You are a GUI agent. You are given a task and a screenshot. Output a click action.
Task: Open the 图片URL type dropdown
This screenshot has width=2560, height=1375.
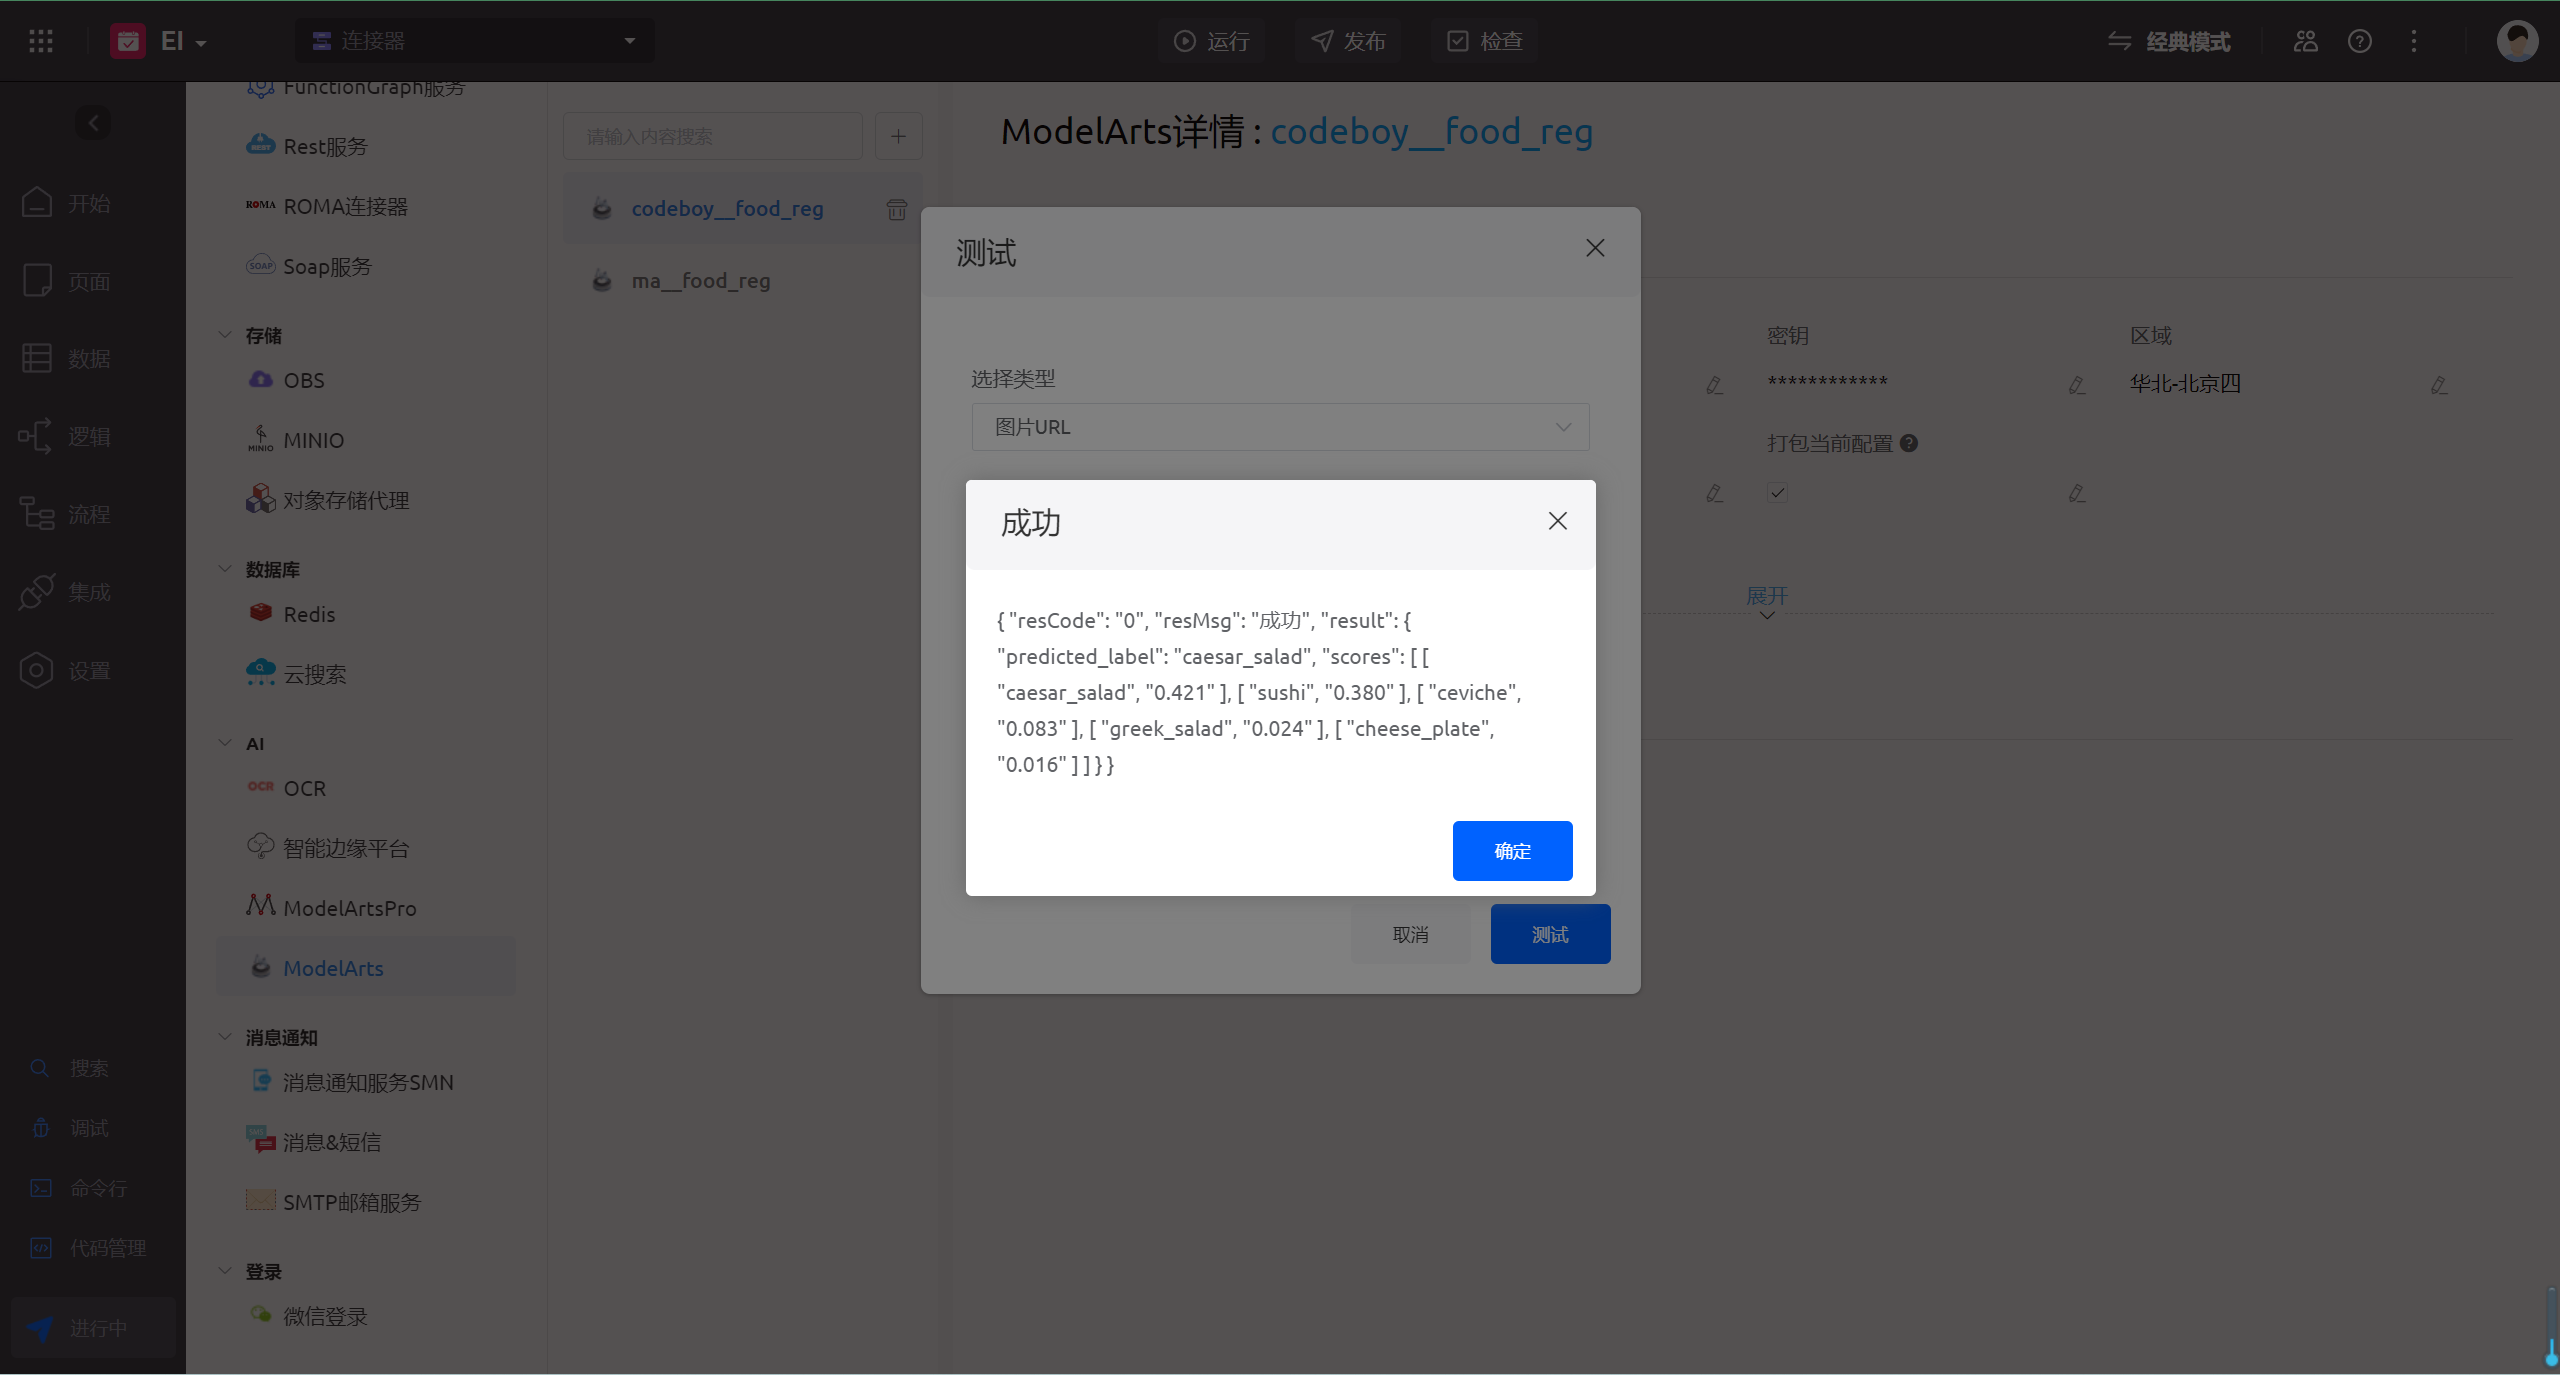1279,427
